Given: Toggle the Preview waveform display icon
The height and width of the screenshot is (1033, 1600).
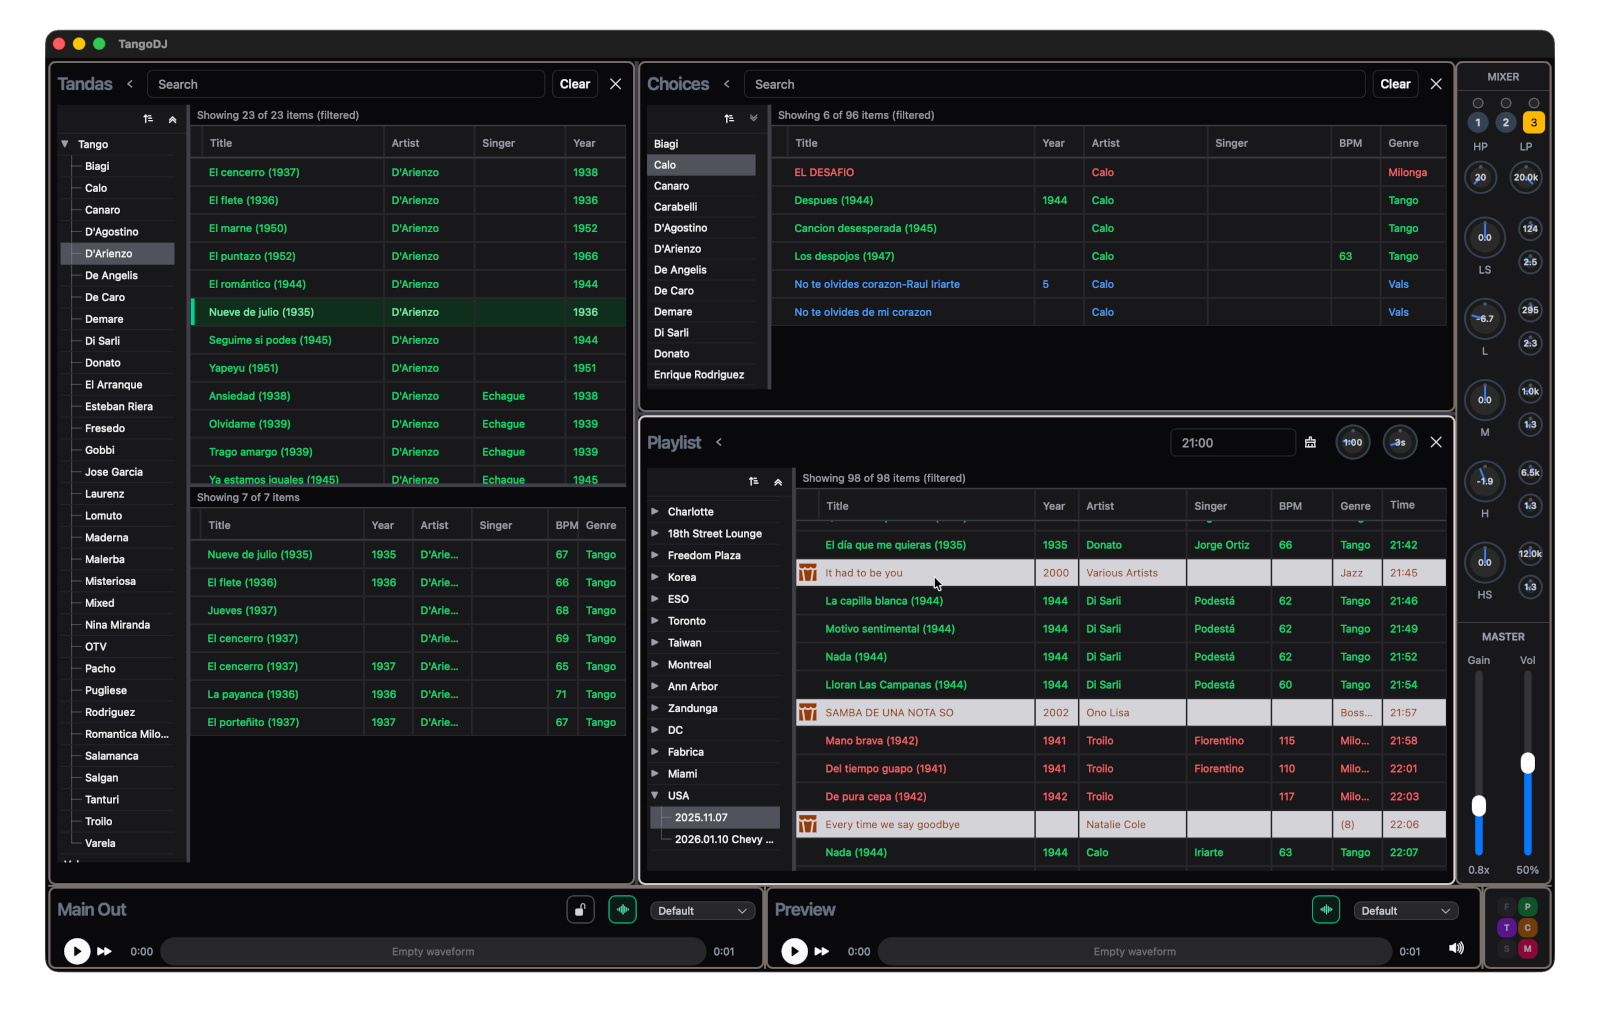Looking at the screenshot, I should point(1326,910).
